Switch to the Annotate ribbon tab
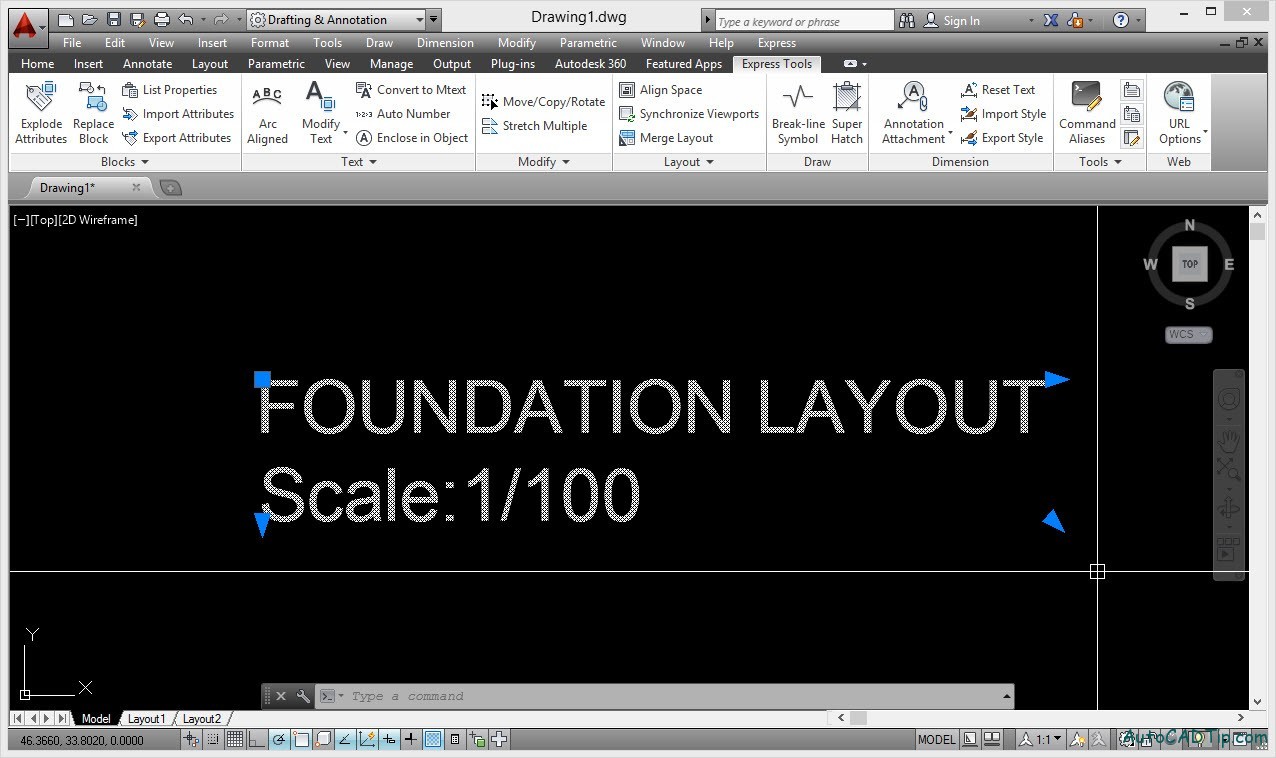 pyautogui.click(x=147, y=64)
